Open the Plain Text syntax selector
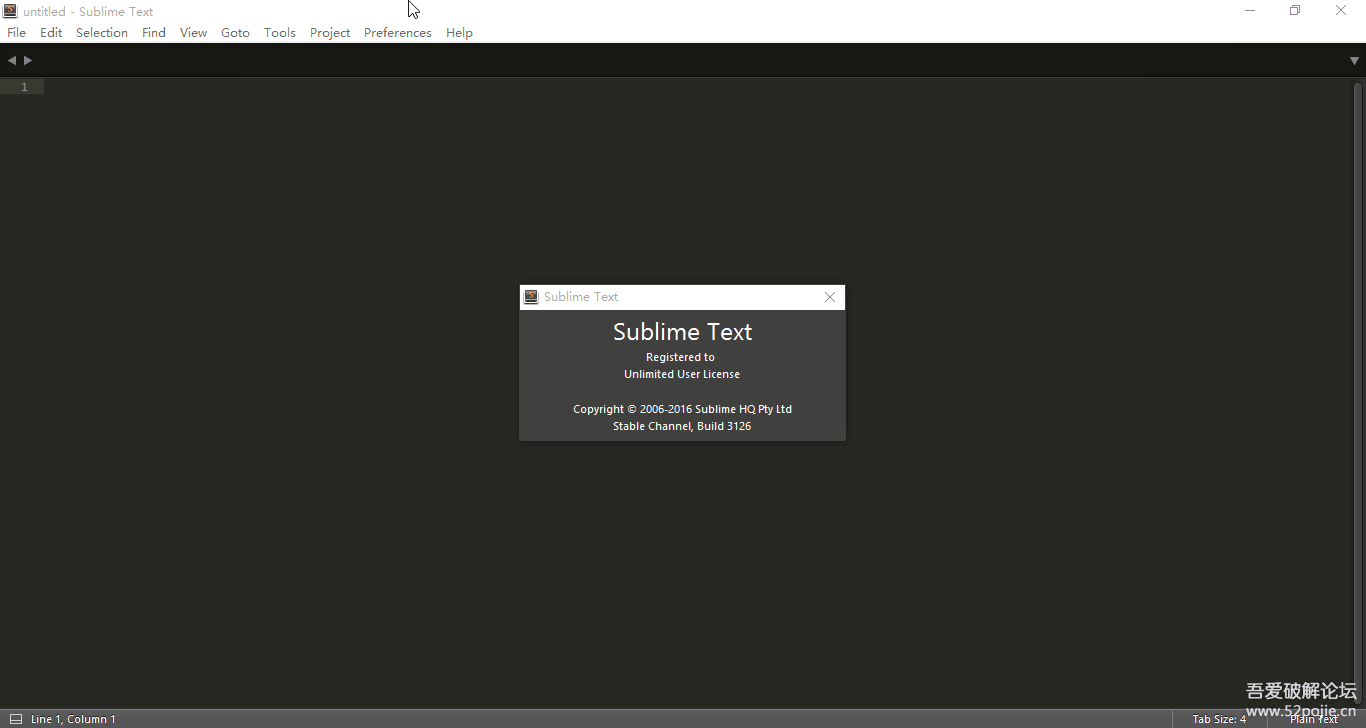1366x728 pixels. pyautogui.click(x=1314, y=719)
